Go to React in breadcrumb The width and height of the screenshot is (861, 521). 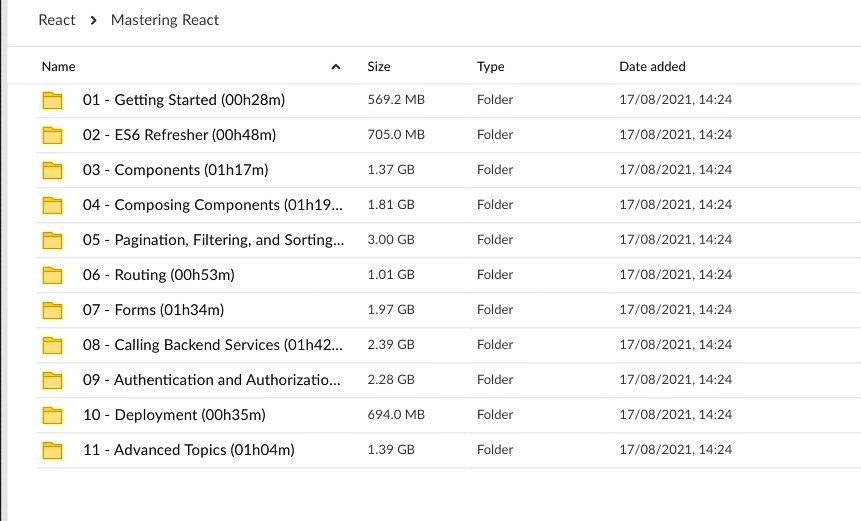(57, 20)
